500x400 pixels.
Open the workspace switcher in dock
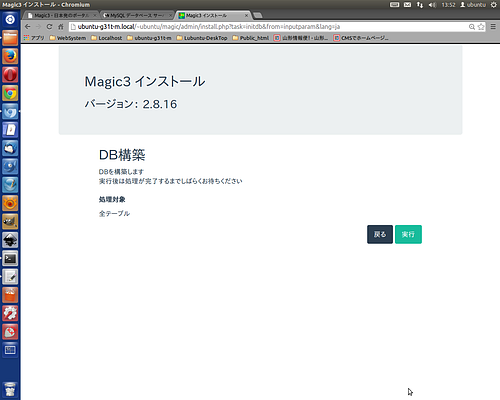(10, 350)
